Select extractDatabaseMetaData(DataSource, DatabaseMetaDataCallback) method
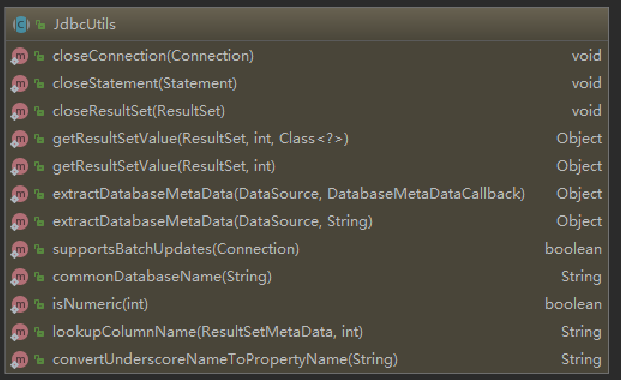This screenshot has width=621, height=380. pyautogui.click(x=289, y=194)
